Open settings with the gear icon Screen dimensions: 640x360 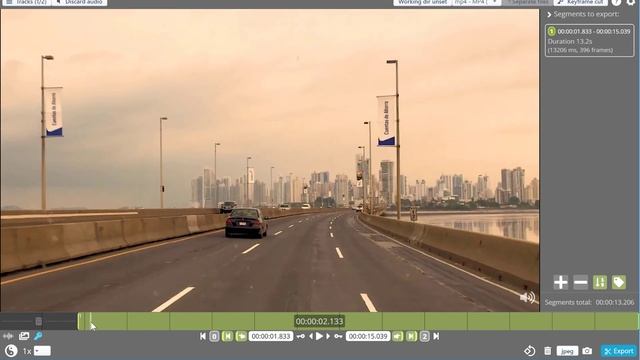[631, 2]
